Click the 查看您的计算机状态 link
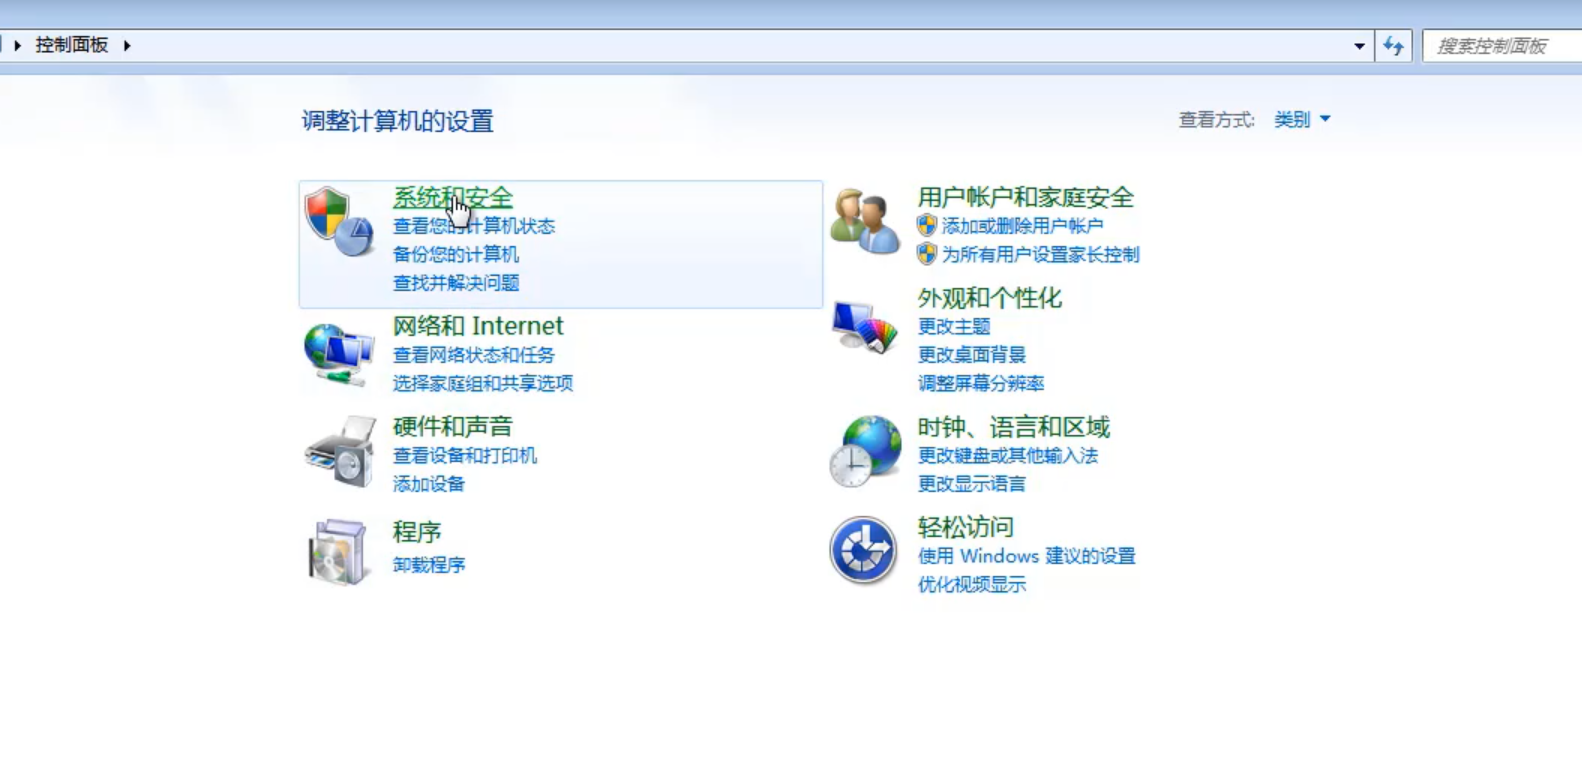The width and height of the screenshot is (1582, 782). 474,226
